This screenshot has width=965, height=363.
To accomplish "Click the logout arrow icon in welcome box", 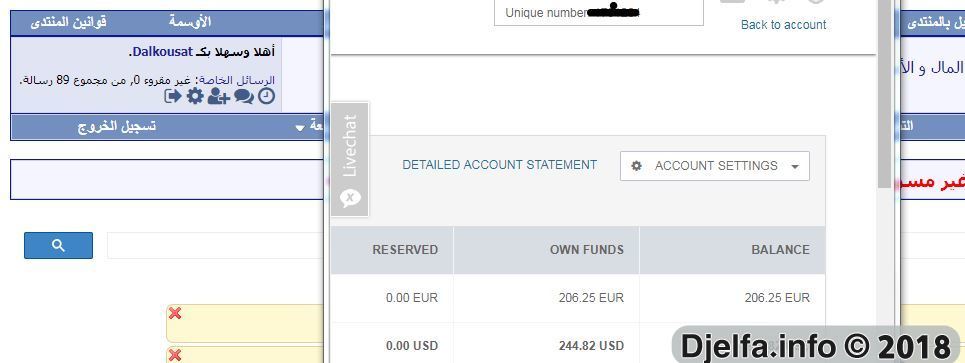I will pos(173,97).
